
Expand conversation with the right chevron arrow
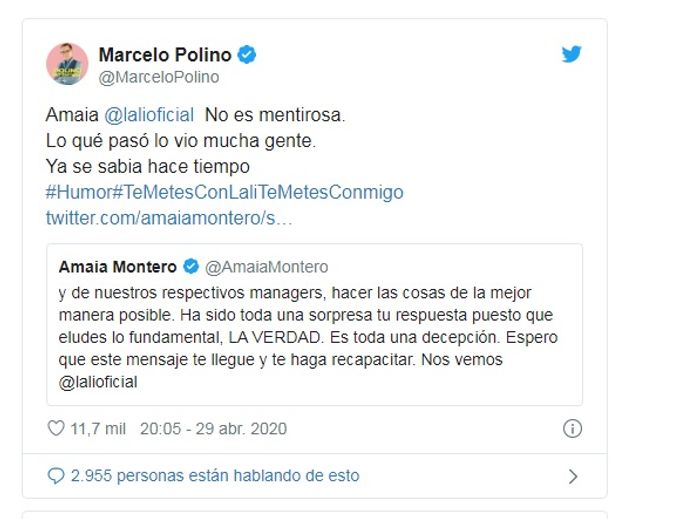[573, 476]
